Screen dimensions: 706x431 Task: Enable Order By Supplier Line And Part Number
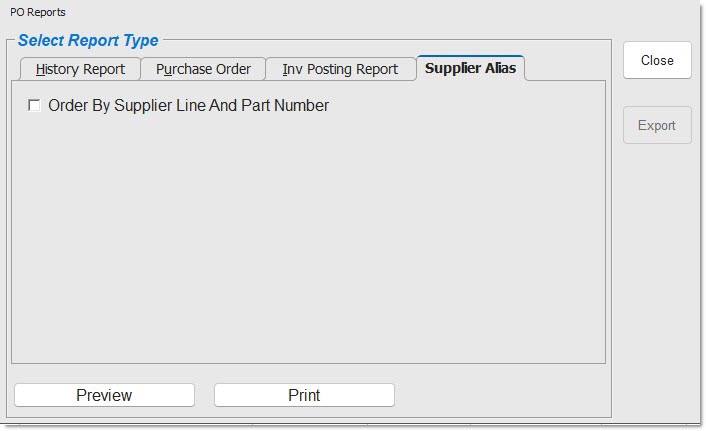35,105
